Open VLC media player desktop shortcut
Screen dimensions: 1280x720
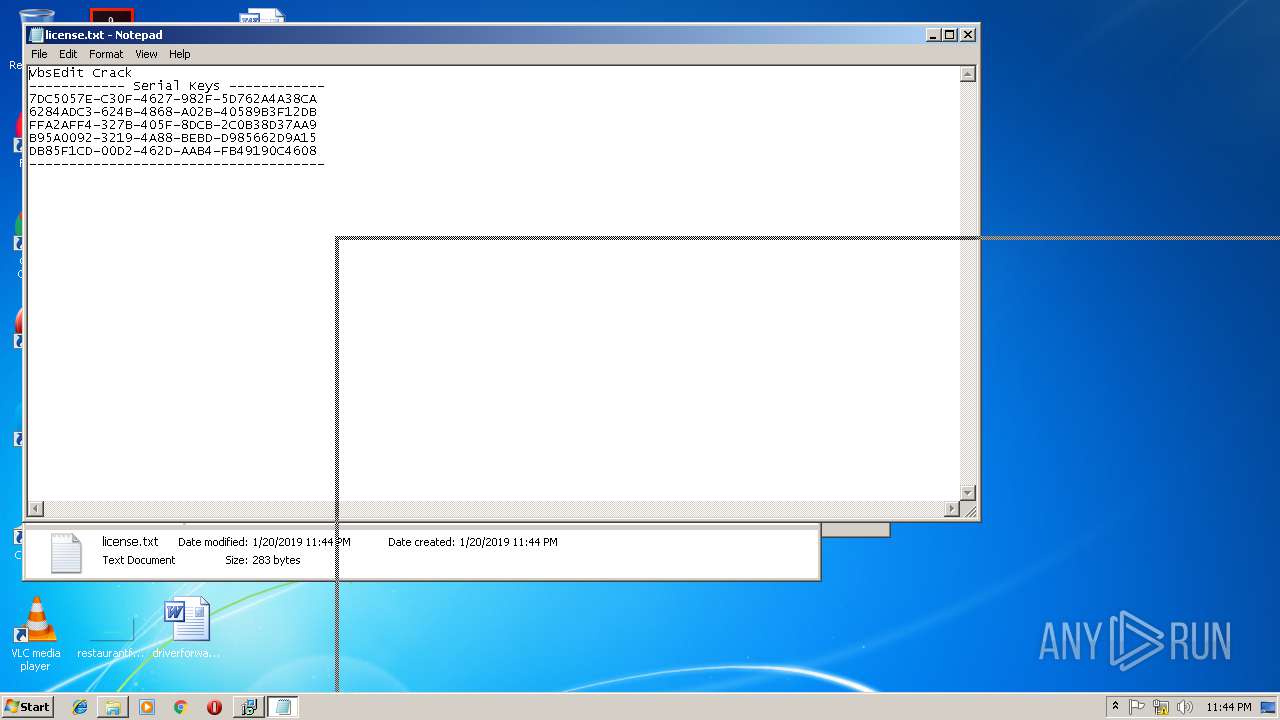(x=36, y=634)
